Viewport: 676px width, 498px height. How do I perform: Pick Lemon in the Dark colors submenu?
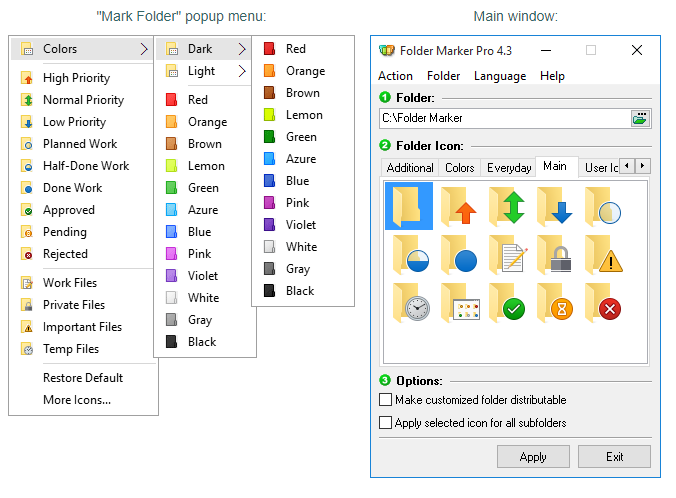(303, 115)
